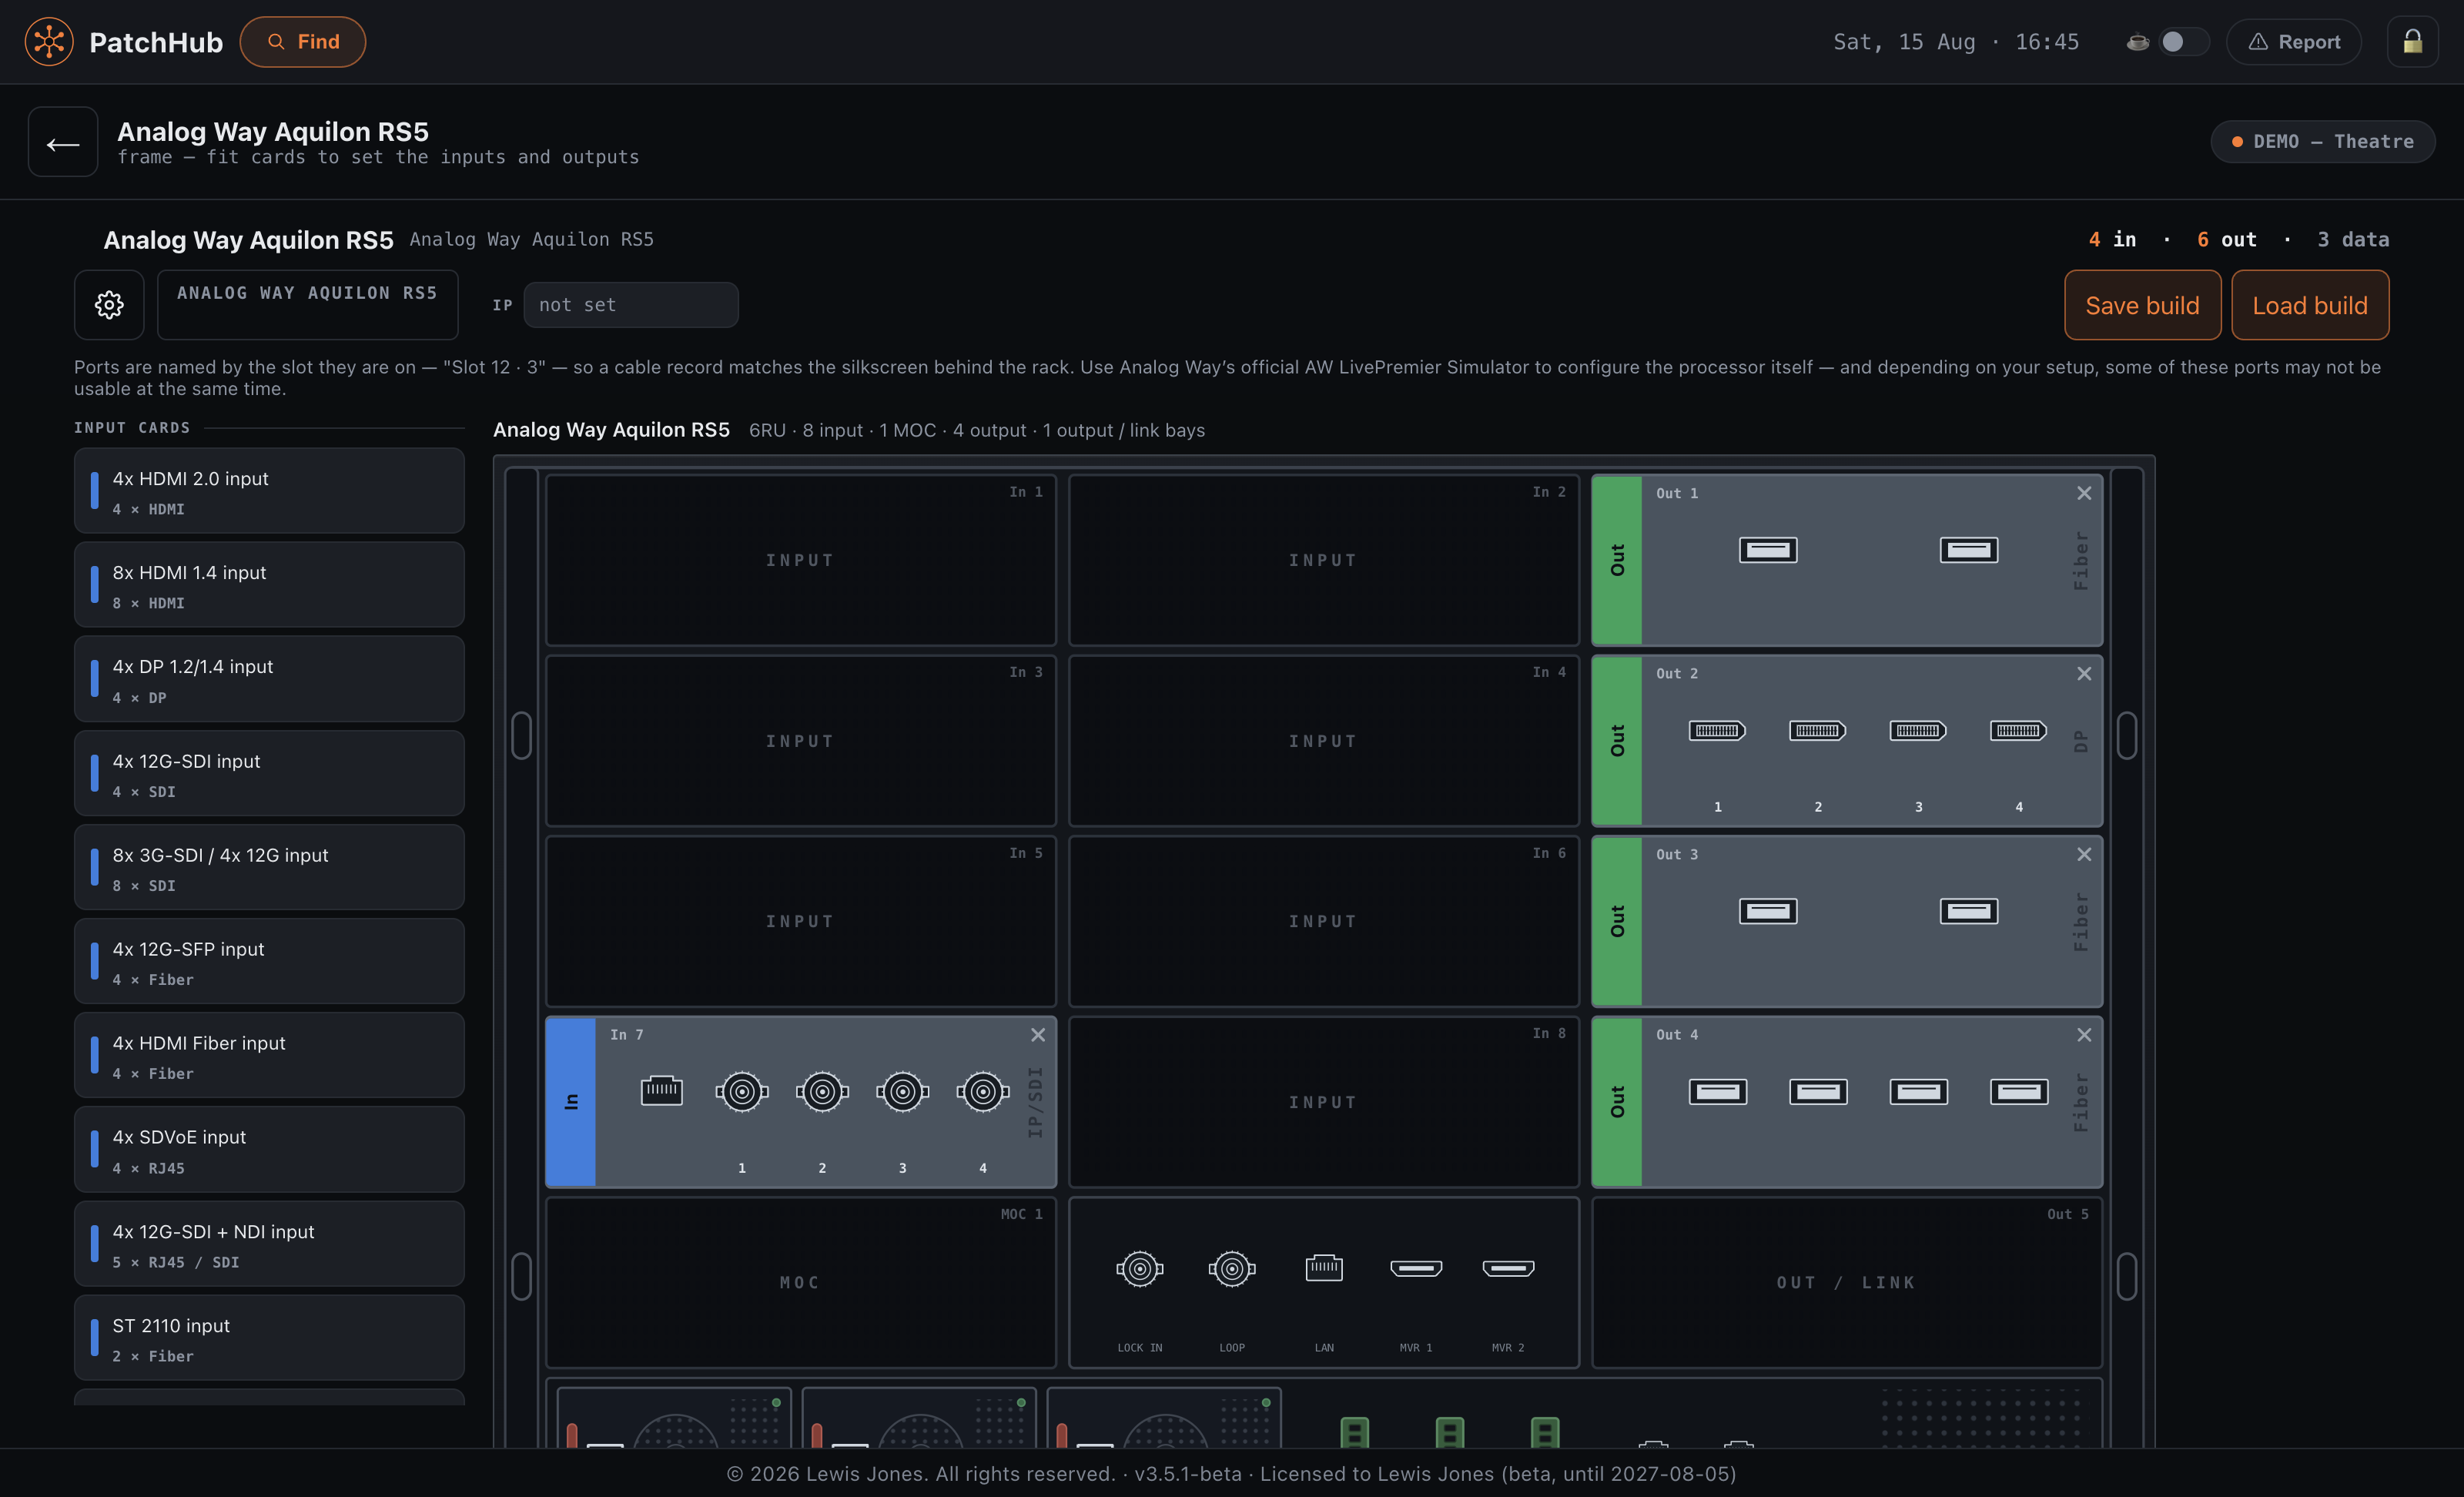Select the 4x HDMI 2.0 input card
Image resolution: width=2464 pixels, height=1497 pixels.
point(269,491)
